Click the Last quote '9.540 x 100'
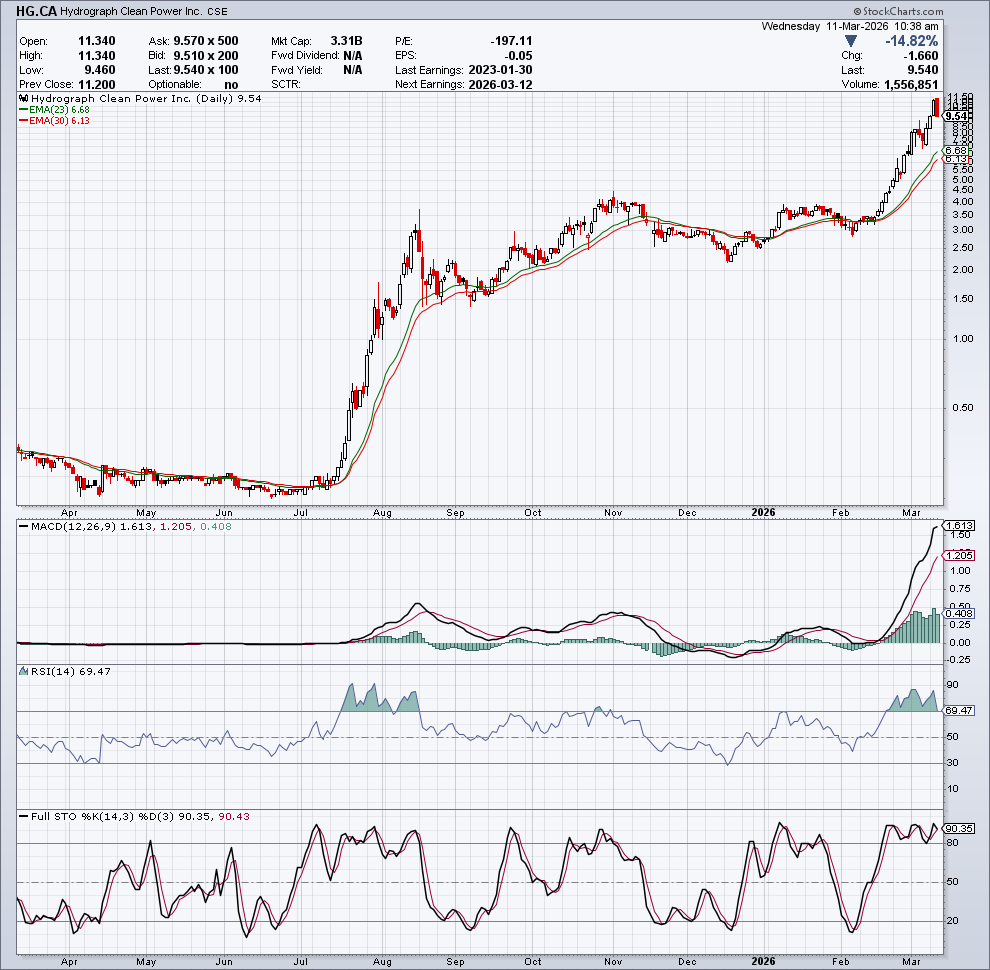Screen dimensions: 990x970 point(206,70)
